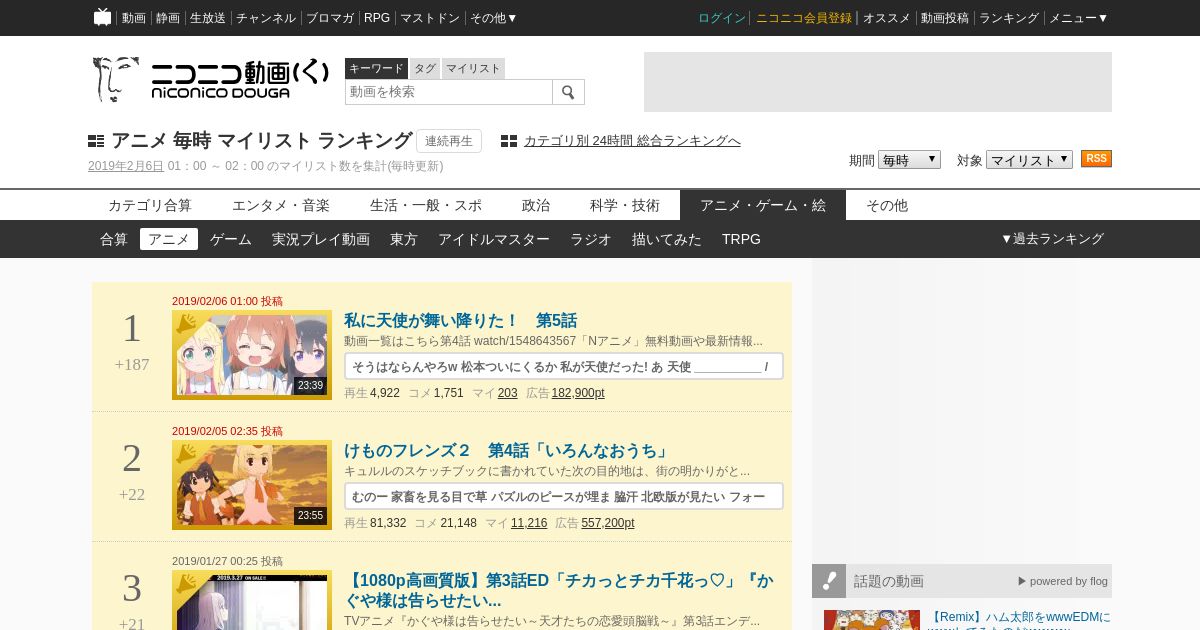Image resolution: width=1200 pixels, height=630 pixels.
Task: Open title 私に天使が舞い降りた！ 第5話
Action: click(x=460, y=321)
